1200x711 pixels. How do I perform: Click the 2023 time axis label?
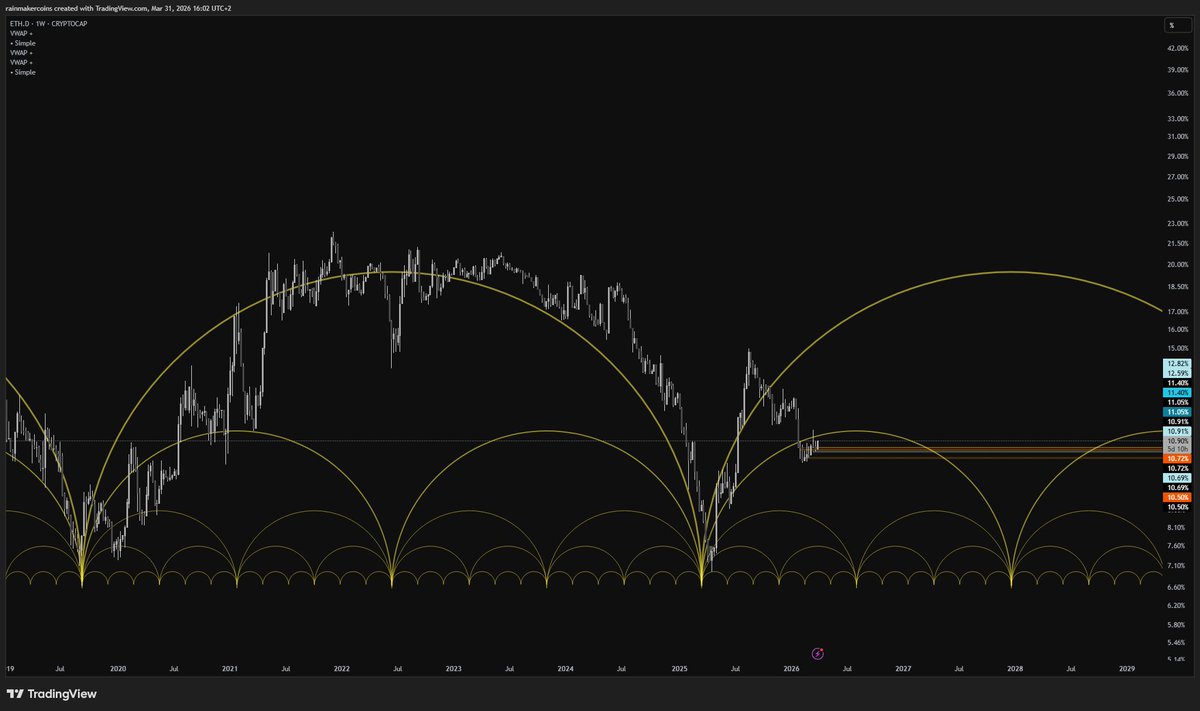454,668
